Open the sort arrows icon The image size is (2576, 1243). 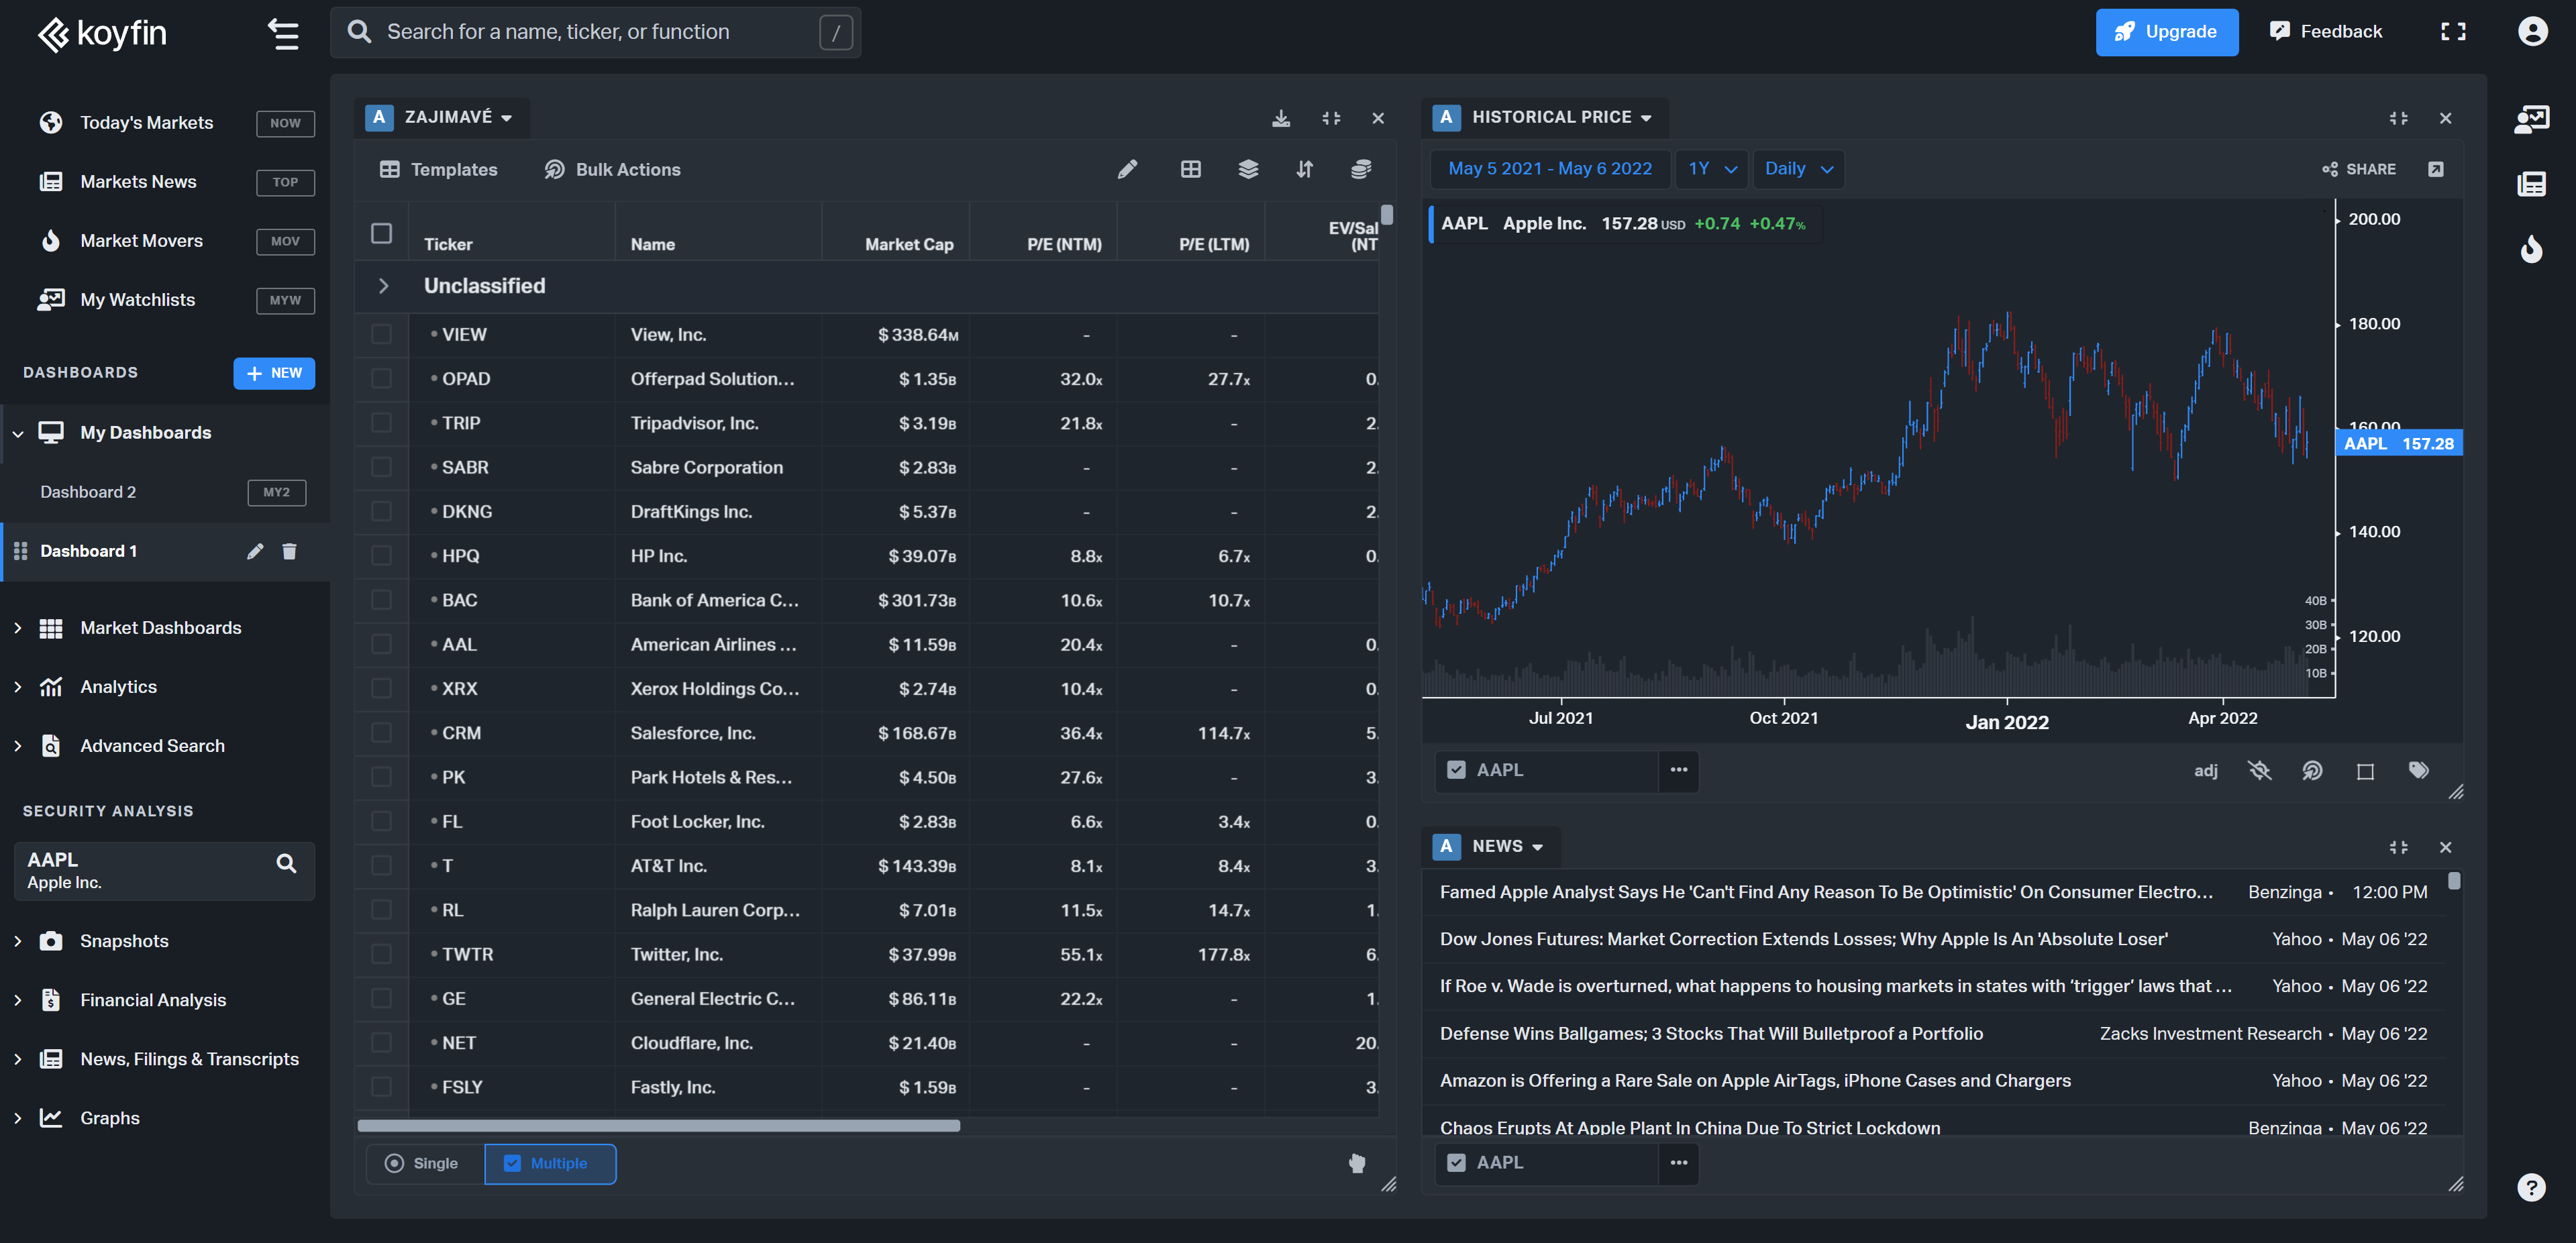1304,169
